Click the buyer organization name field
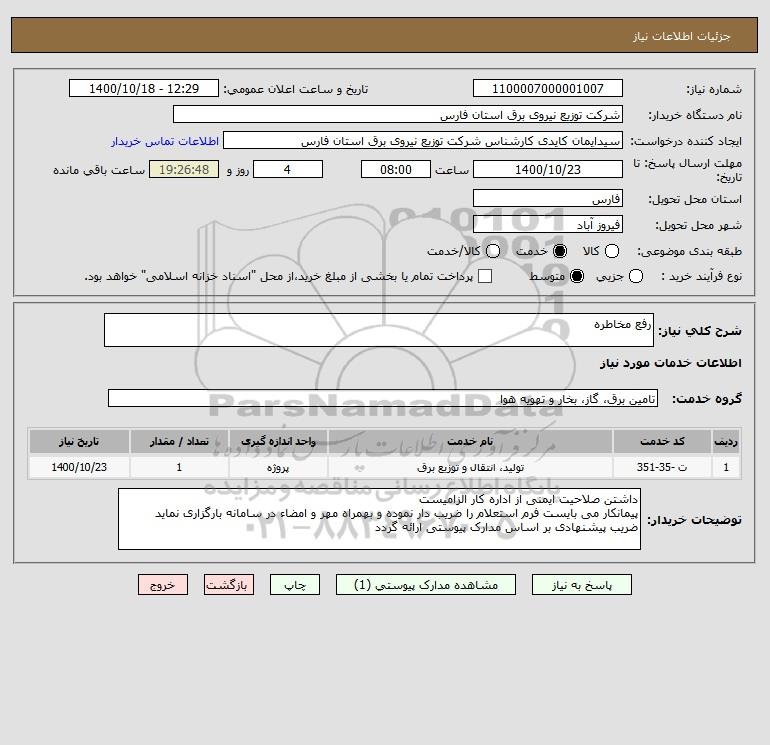The height and width of the screenshot is (745, 770). click(398, 114)
